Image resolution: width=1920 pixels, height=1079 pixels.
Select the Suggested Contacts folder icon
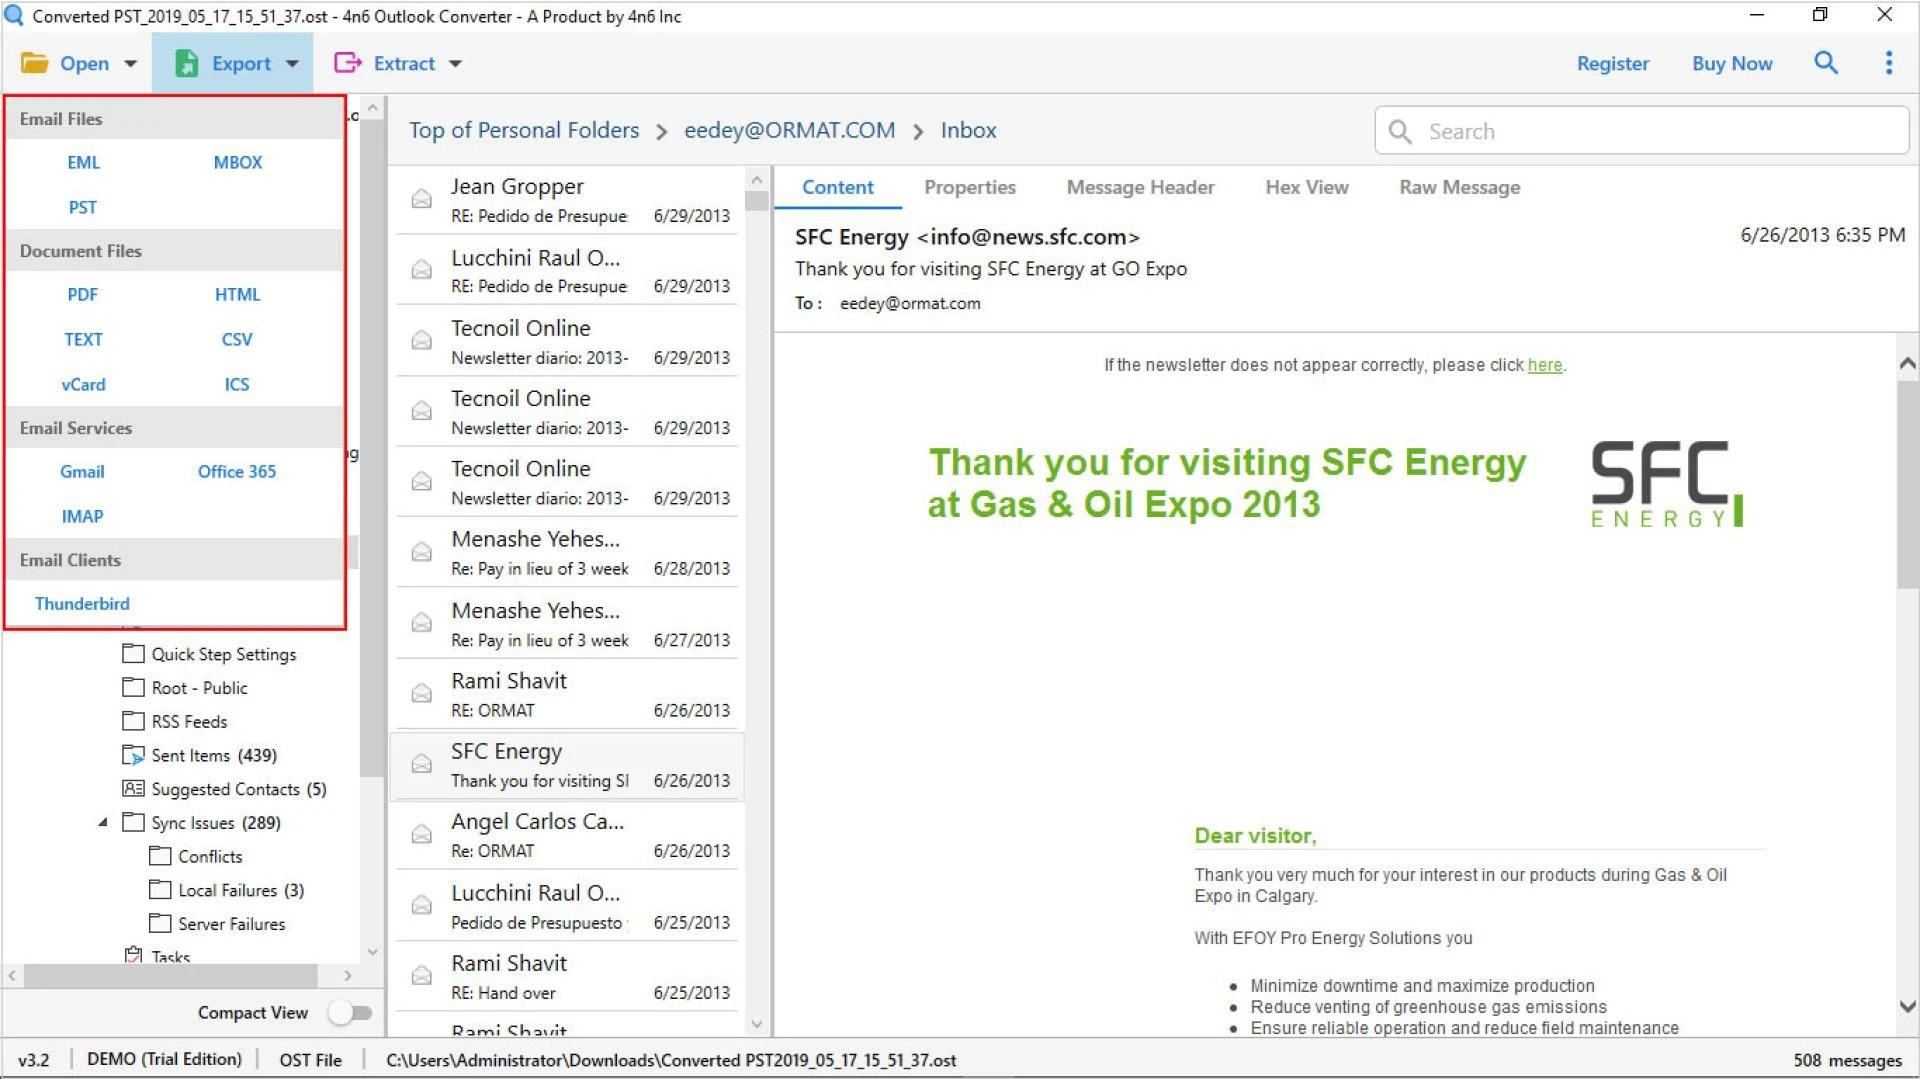pos(133,789)
